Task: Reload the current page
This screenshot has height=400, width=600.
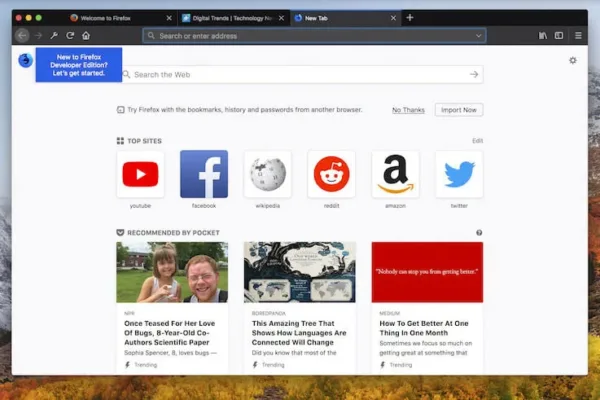Action: click(70, 36)
